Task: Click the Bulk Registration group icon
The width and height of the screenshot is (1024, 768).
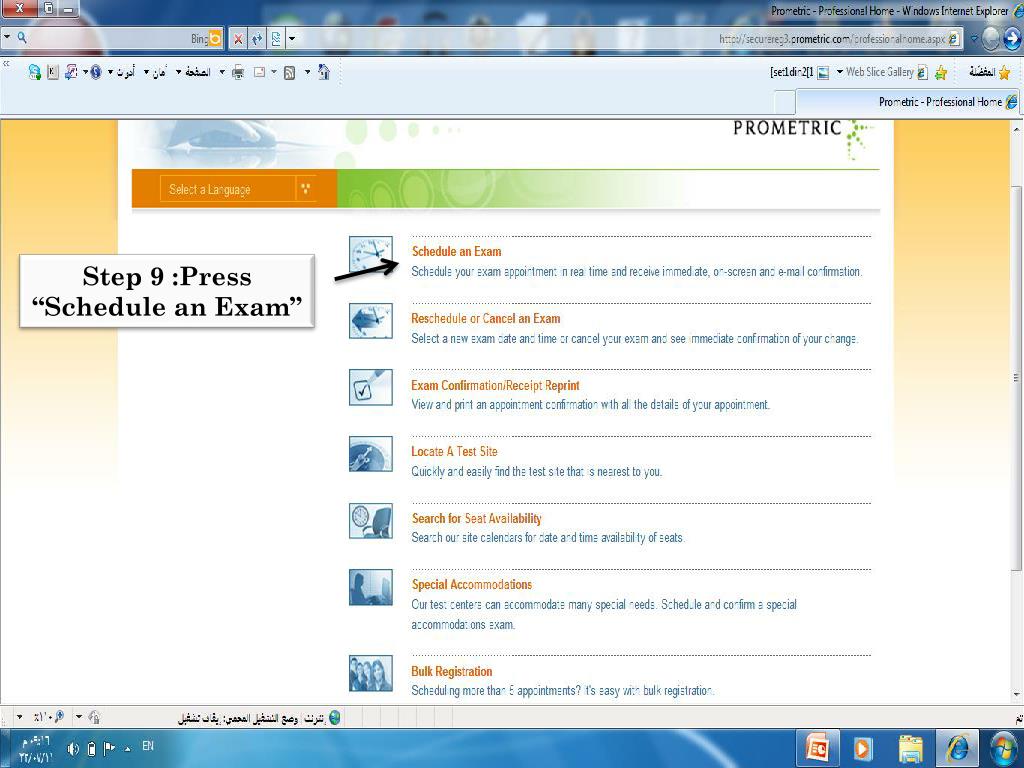Action: click(x=370, y=674)
